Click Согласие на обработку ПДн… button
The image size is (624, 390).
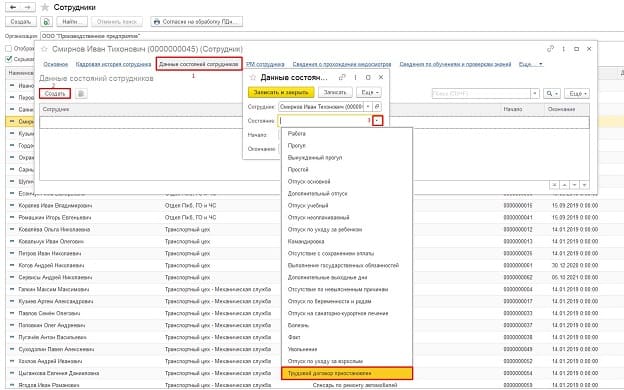click(x=197, y=21)
